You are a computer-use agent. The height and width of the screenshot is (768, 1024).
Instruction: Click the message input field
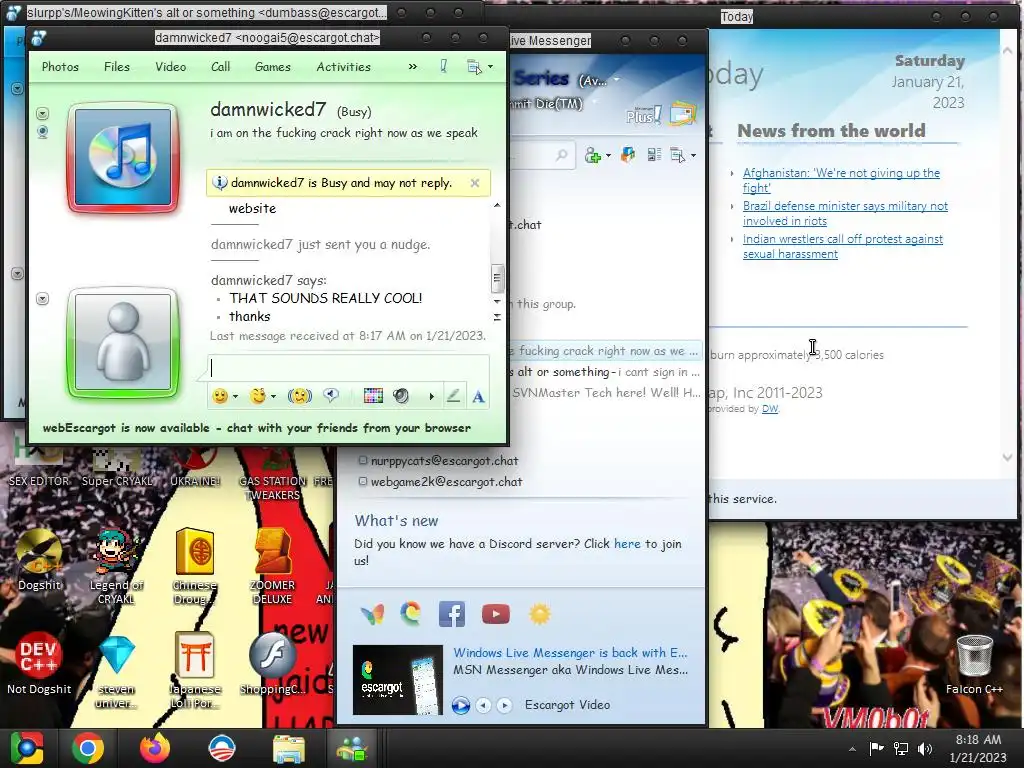(x=348, y=369)
